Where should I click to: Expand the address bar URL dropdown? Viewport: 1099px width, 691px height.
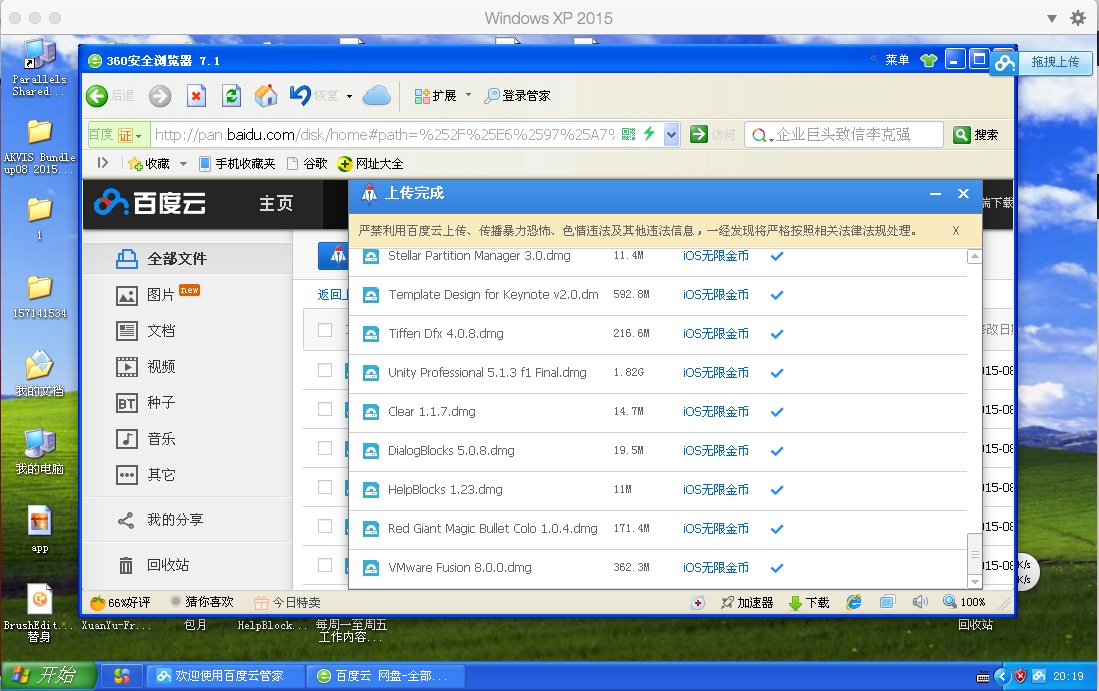tap(672, 135)
